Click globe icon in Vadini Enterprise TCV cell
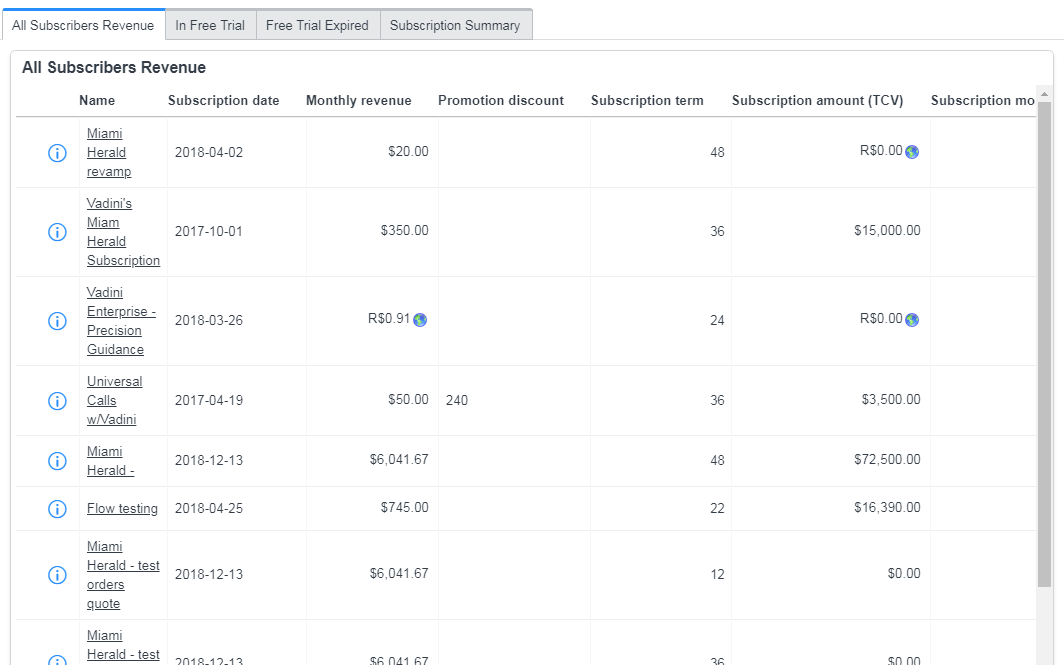Screen dimensions: 1064x670 912,320
